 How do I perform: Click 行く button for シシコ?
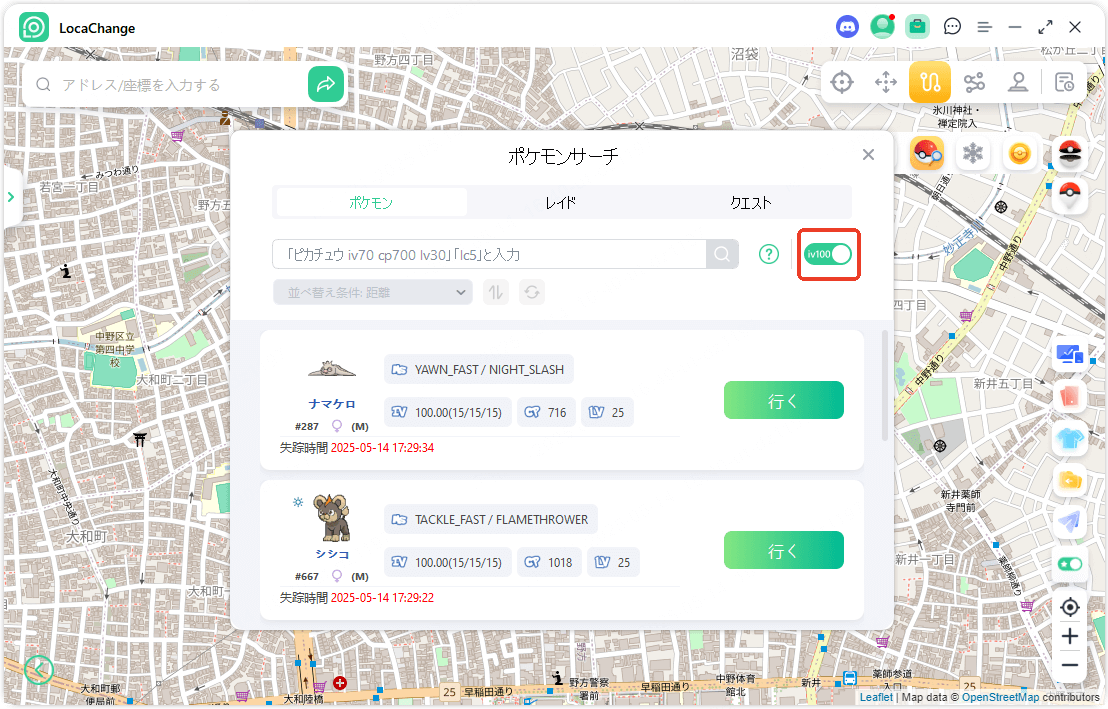[784, 550]
